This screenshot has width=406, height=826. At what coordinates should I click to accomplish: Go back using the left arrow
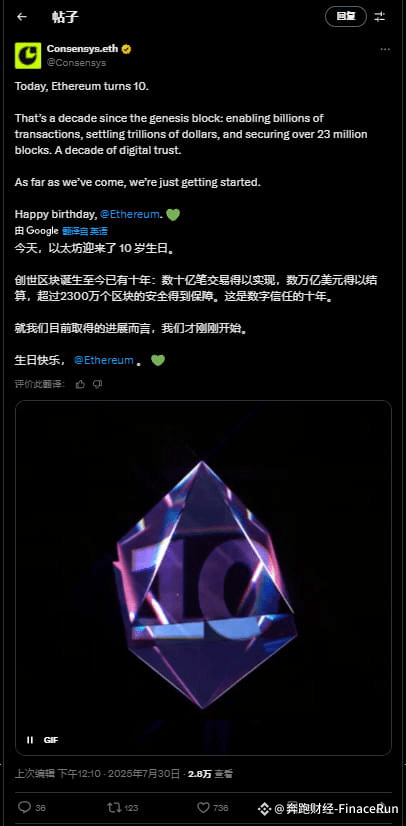22,17
